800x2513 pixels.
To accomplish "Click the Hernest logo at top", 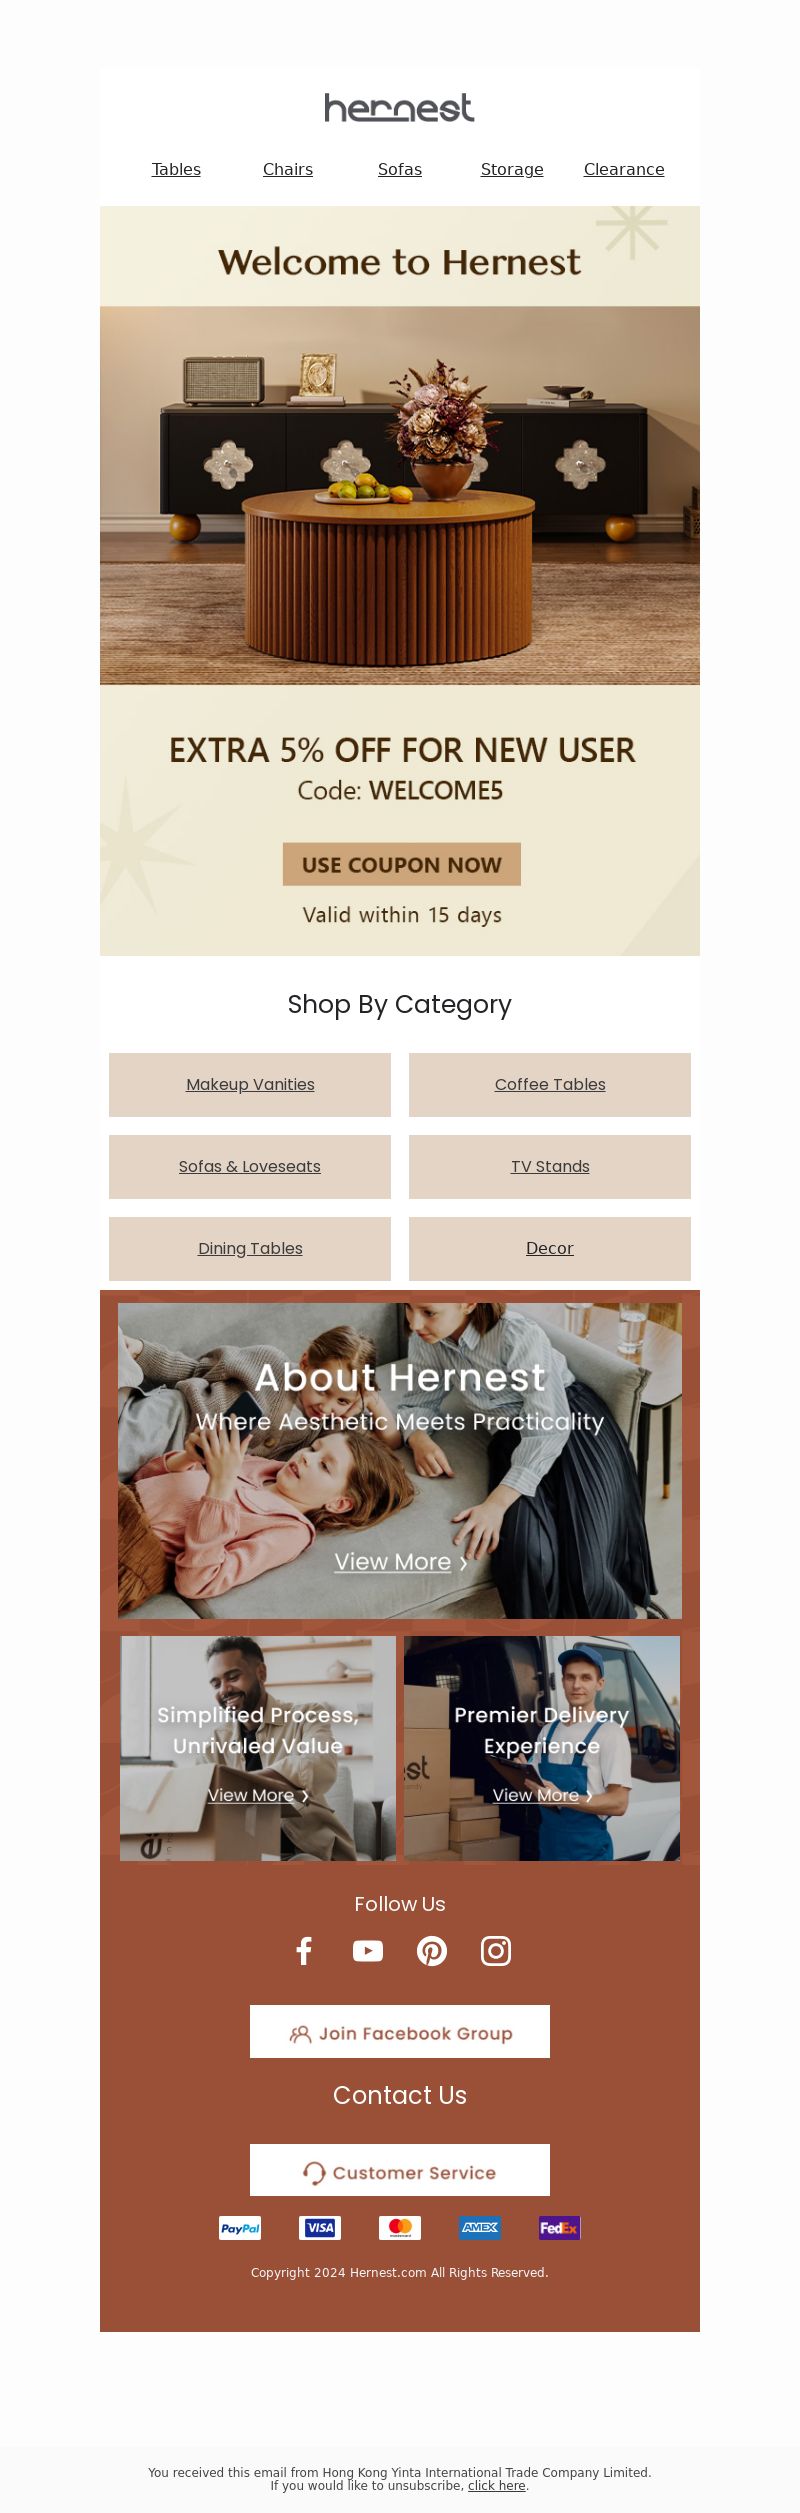I will coord(400,108).
